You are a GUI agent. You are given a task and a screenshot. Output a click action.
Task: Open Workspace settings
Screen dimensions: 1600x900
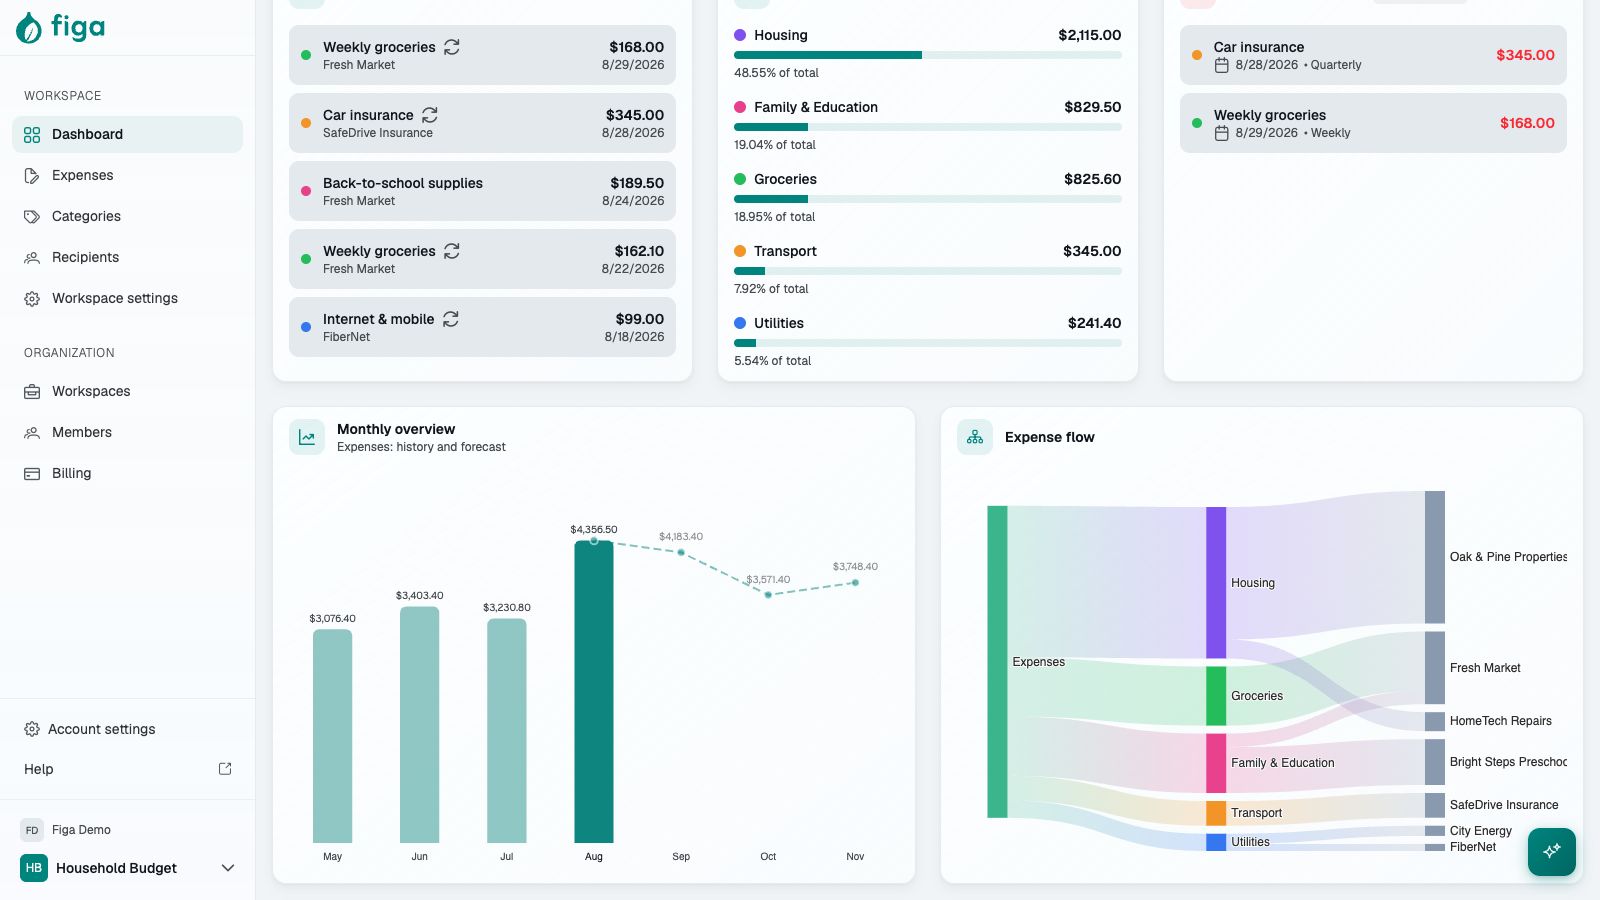[x=127, y=298]
